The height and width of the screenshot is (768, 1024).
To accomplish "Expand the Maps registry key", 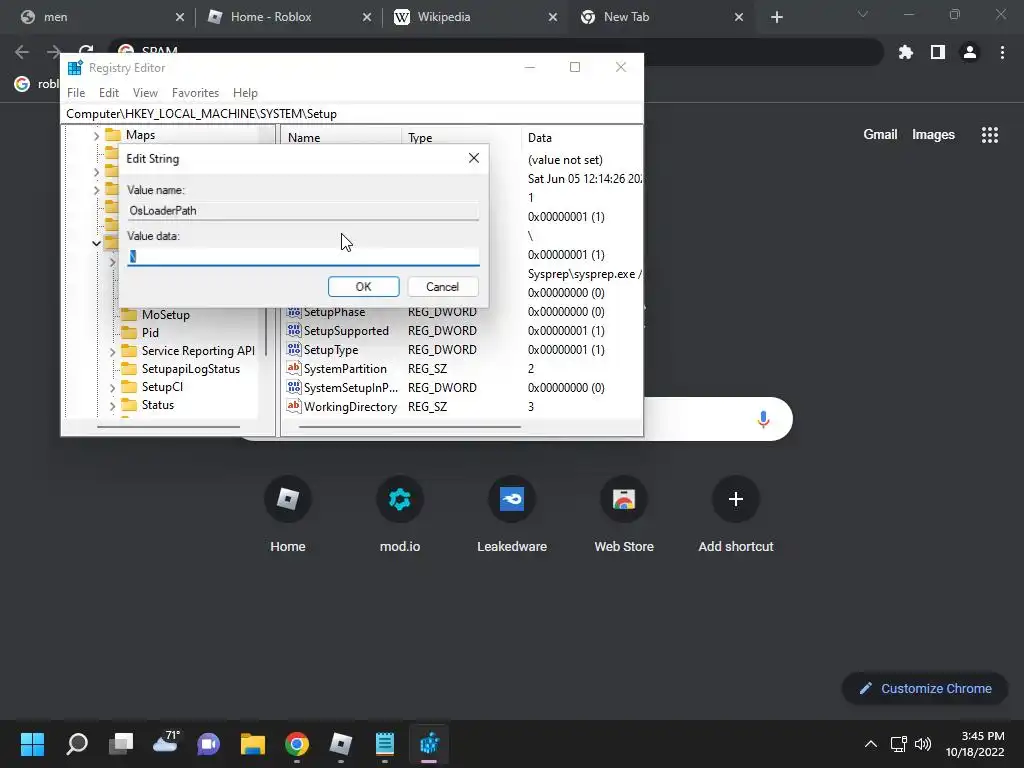I will [x=97, y=135].
